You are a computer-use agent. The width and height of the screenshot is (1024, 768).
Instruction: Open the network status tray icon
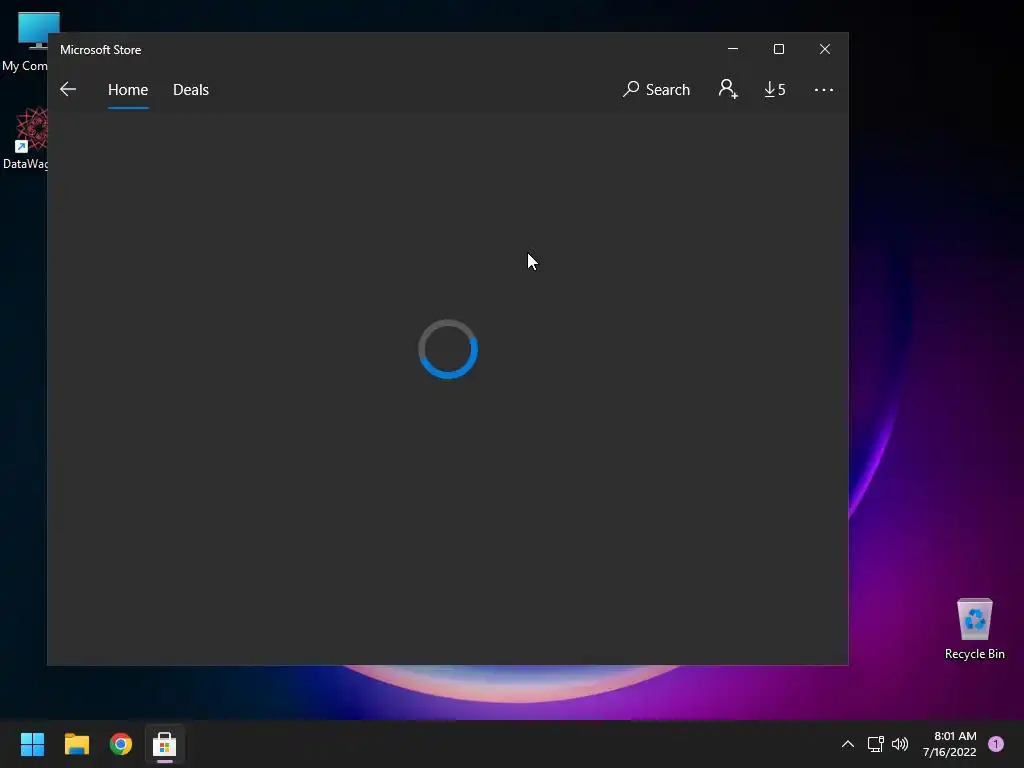875,744
